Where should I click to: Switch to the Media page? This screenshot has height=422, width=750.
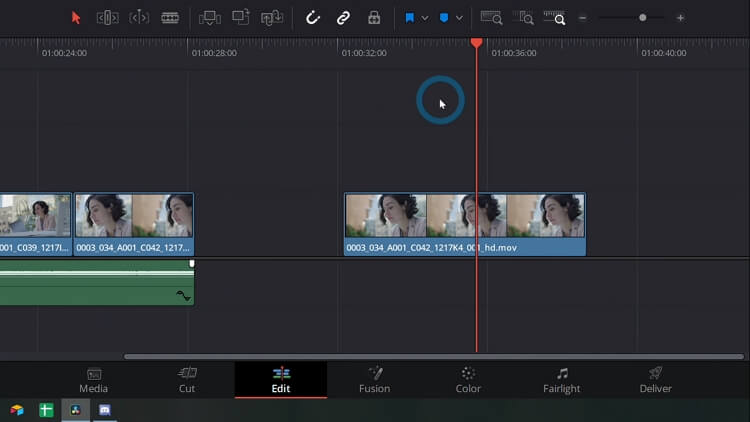(x=94, y=380)
